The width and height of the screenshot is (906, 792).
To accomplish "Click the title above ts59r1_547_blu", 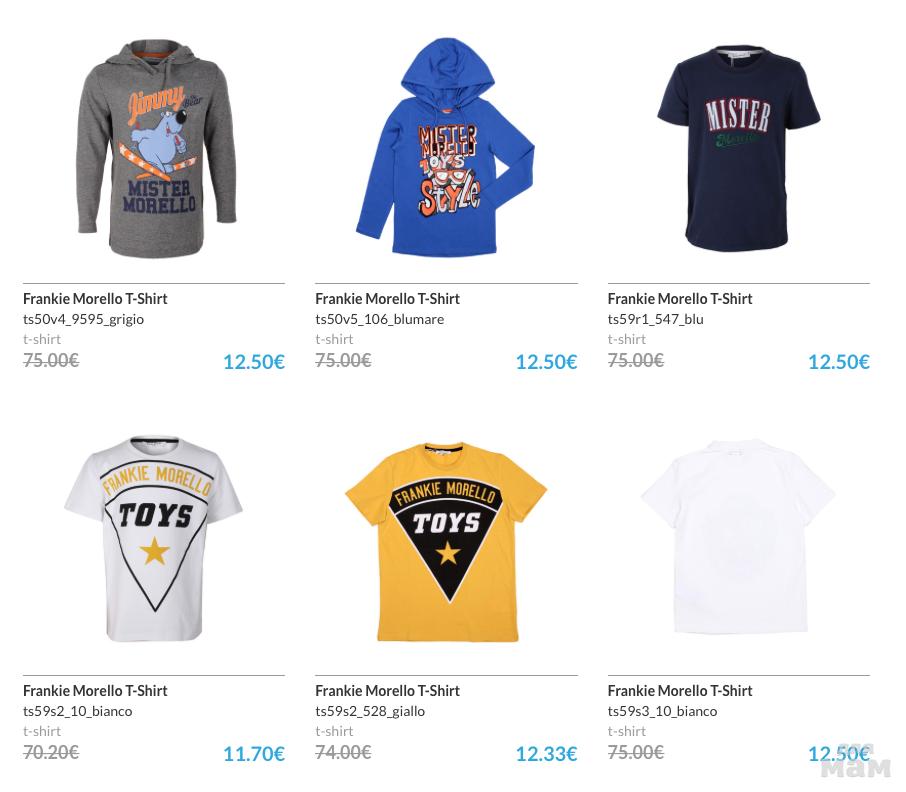I will click(680, 298).
